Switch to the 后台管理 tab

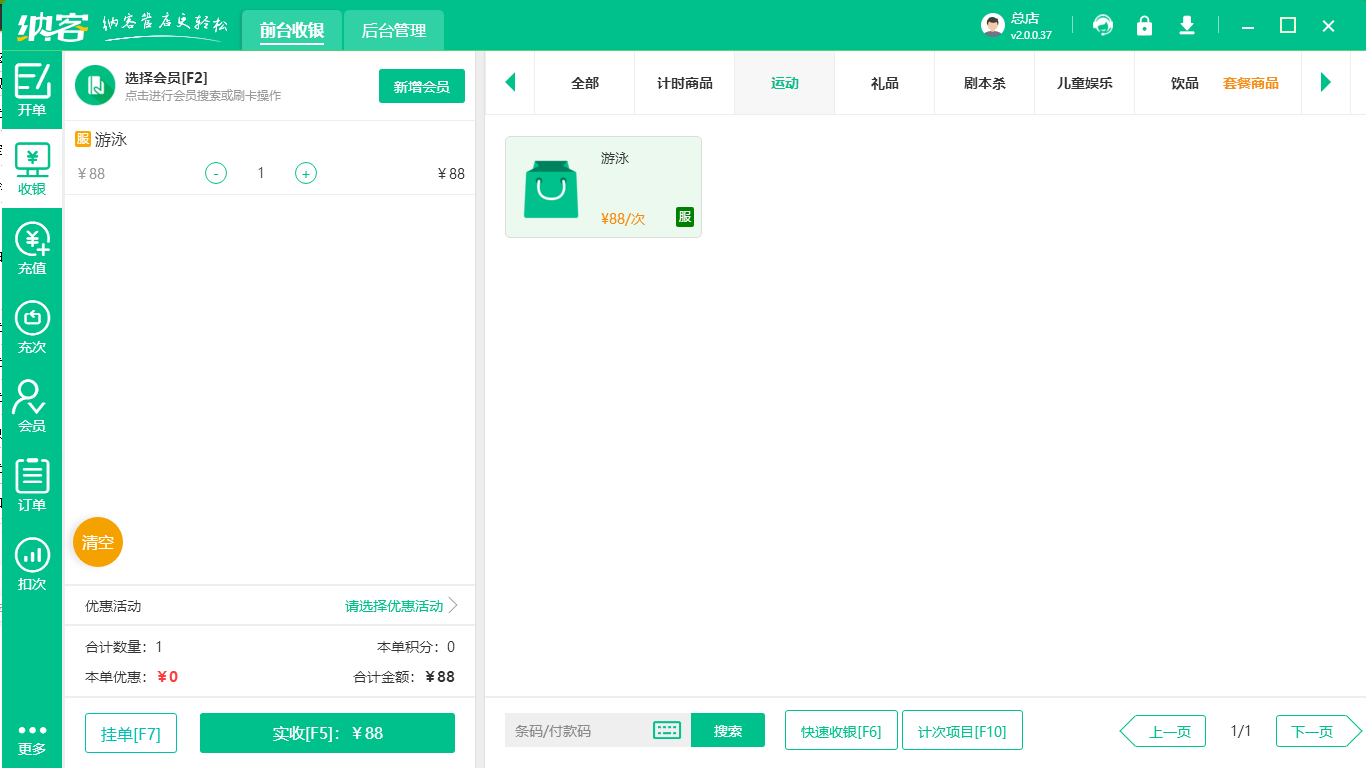click(x=393, y=30)
